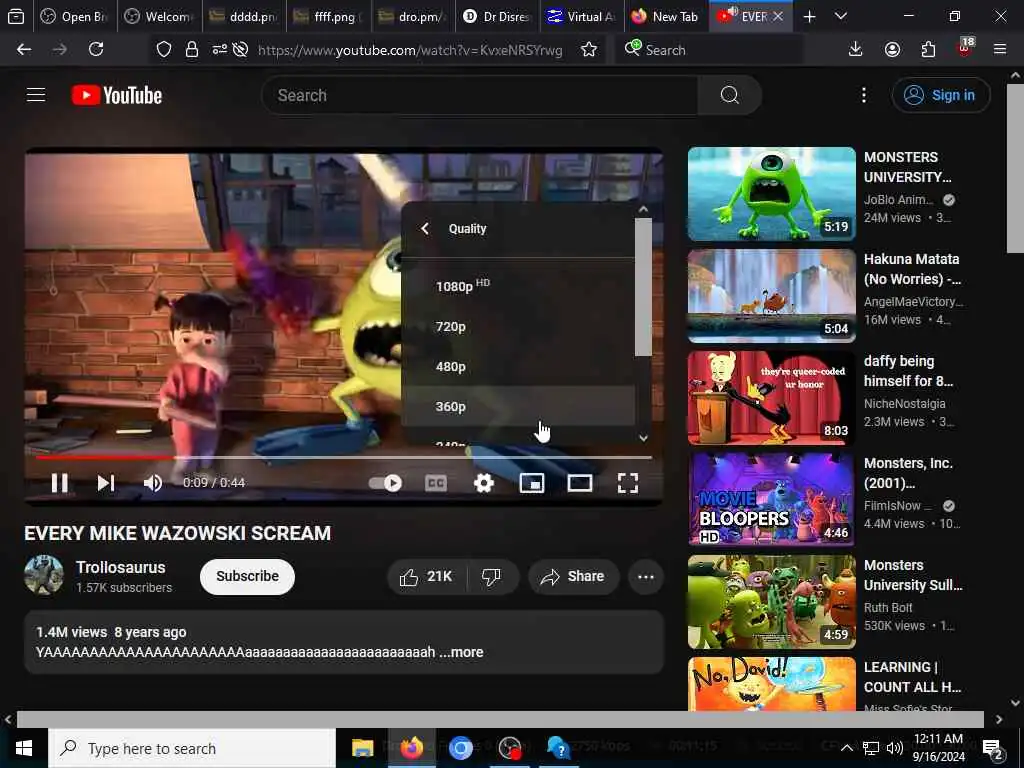Open File Explorer from taskbar
Image resolution: width=1024 pixels, height=768 pixels.
point(362,748)
